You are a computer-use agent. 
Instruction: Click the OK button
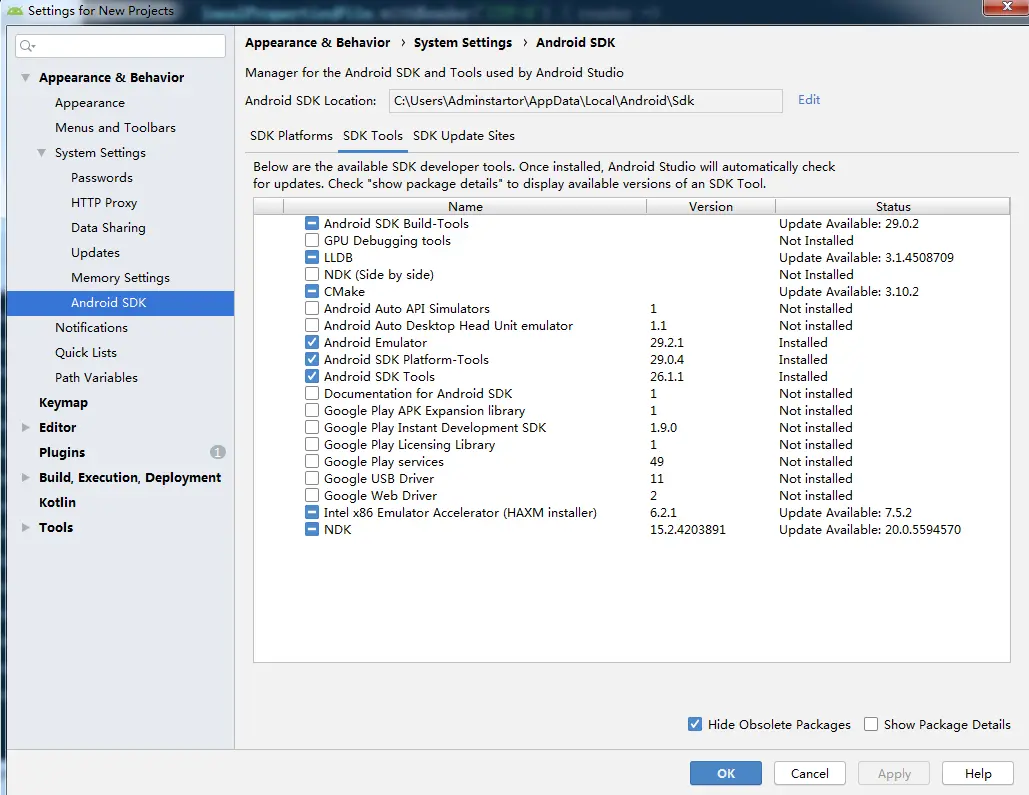(x=726, y=773)
